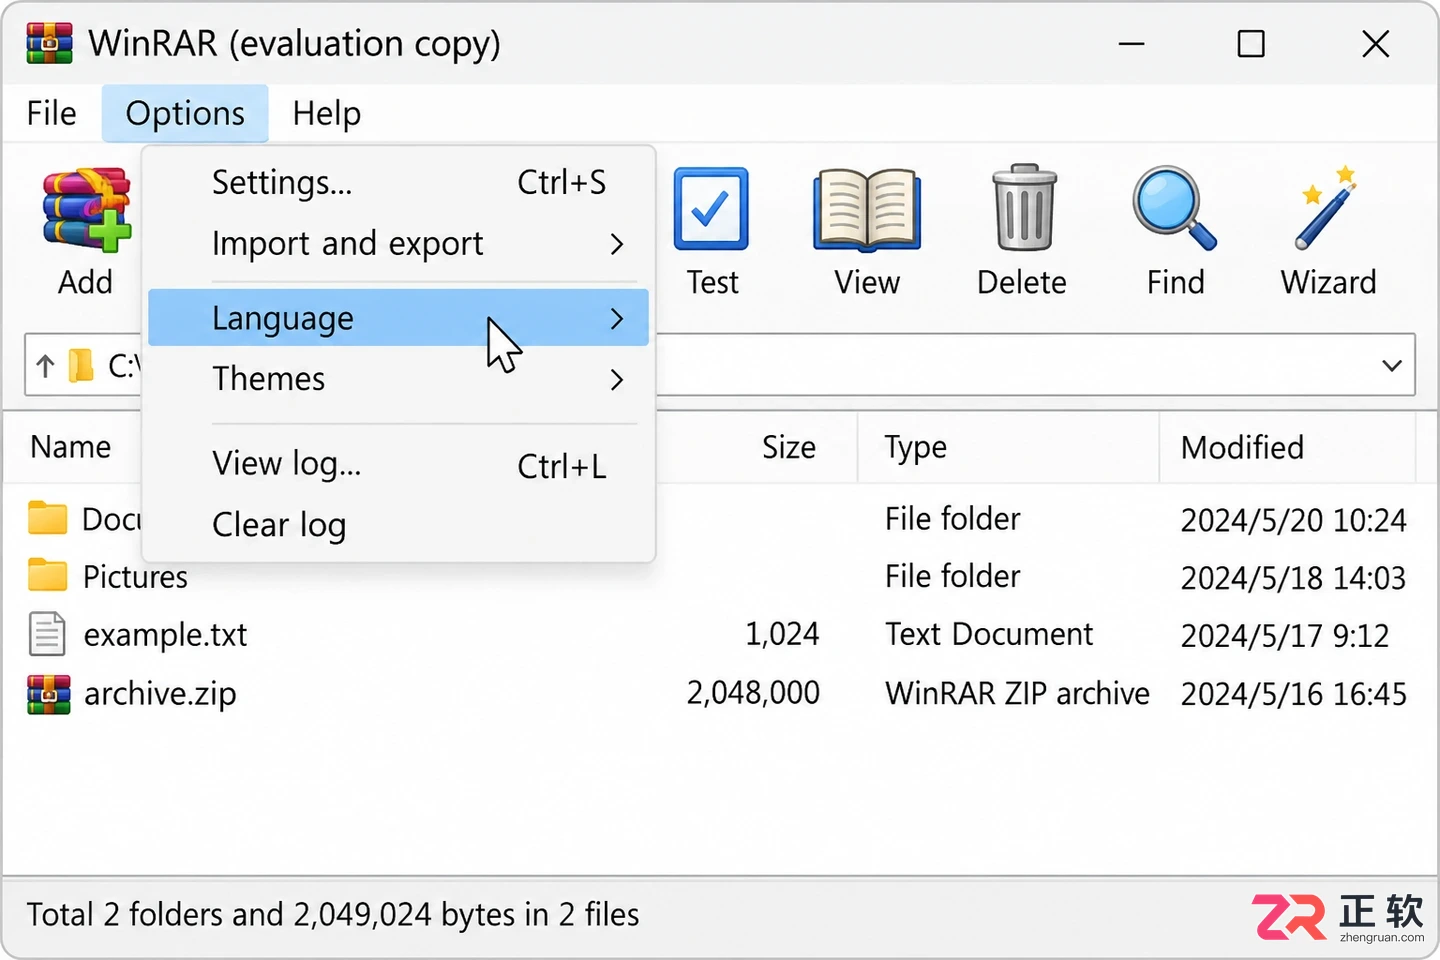The width and height of the screenshot is (1440, 960).
Task: Expand the Import and export submenu
Action: 398,244
